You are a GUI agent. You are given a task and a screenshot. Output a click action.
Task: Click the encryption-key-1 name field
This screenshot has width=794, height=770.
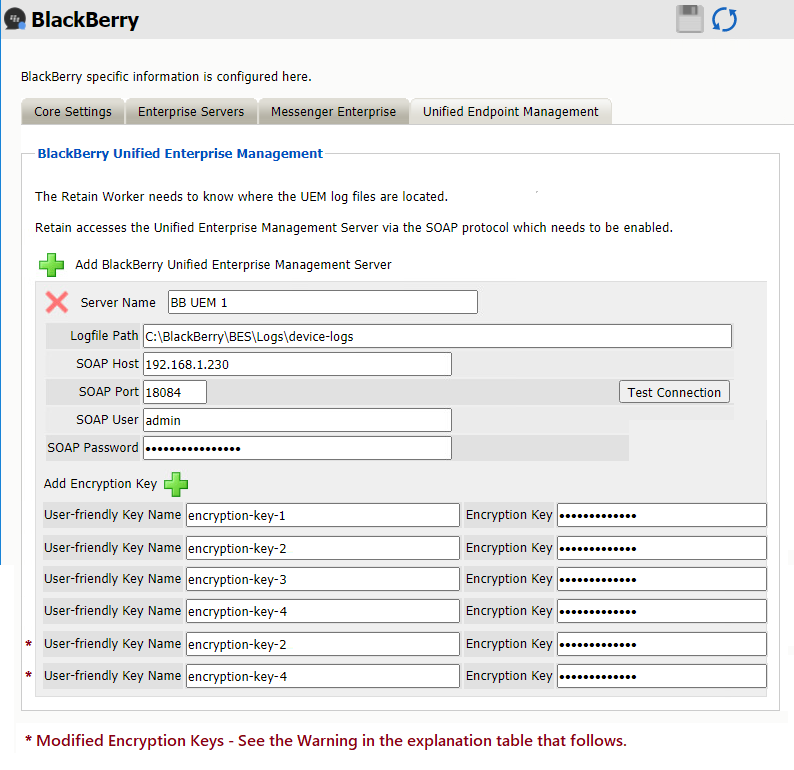coord(322,516)
